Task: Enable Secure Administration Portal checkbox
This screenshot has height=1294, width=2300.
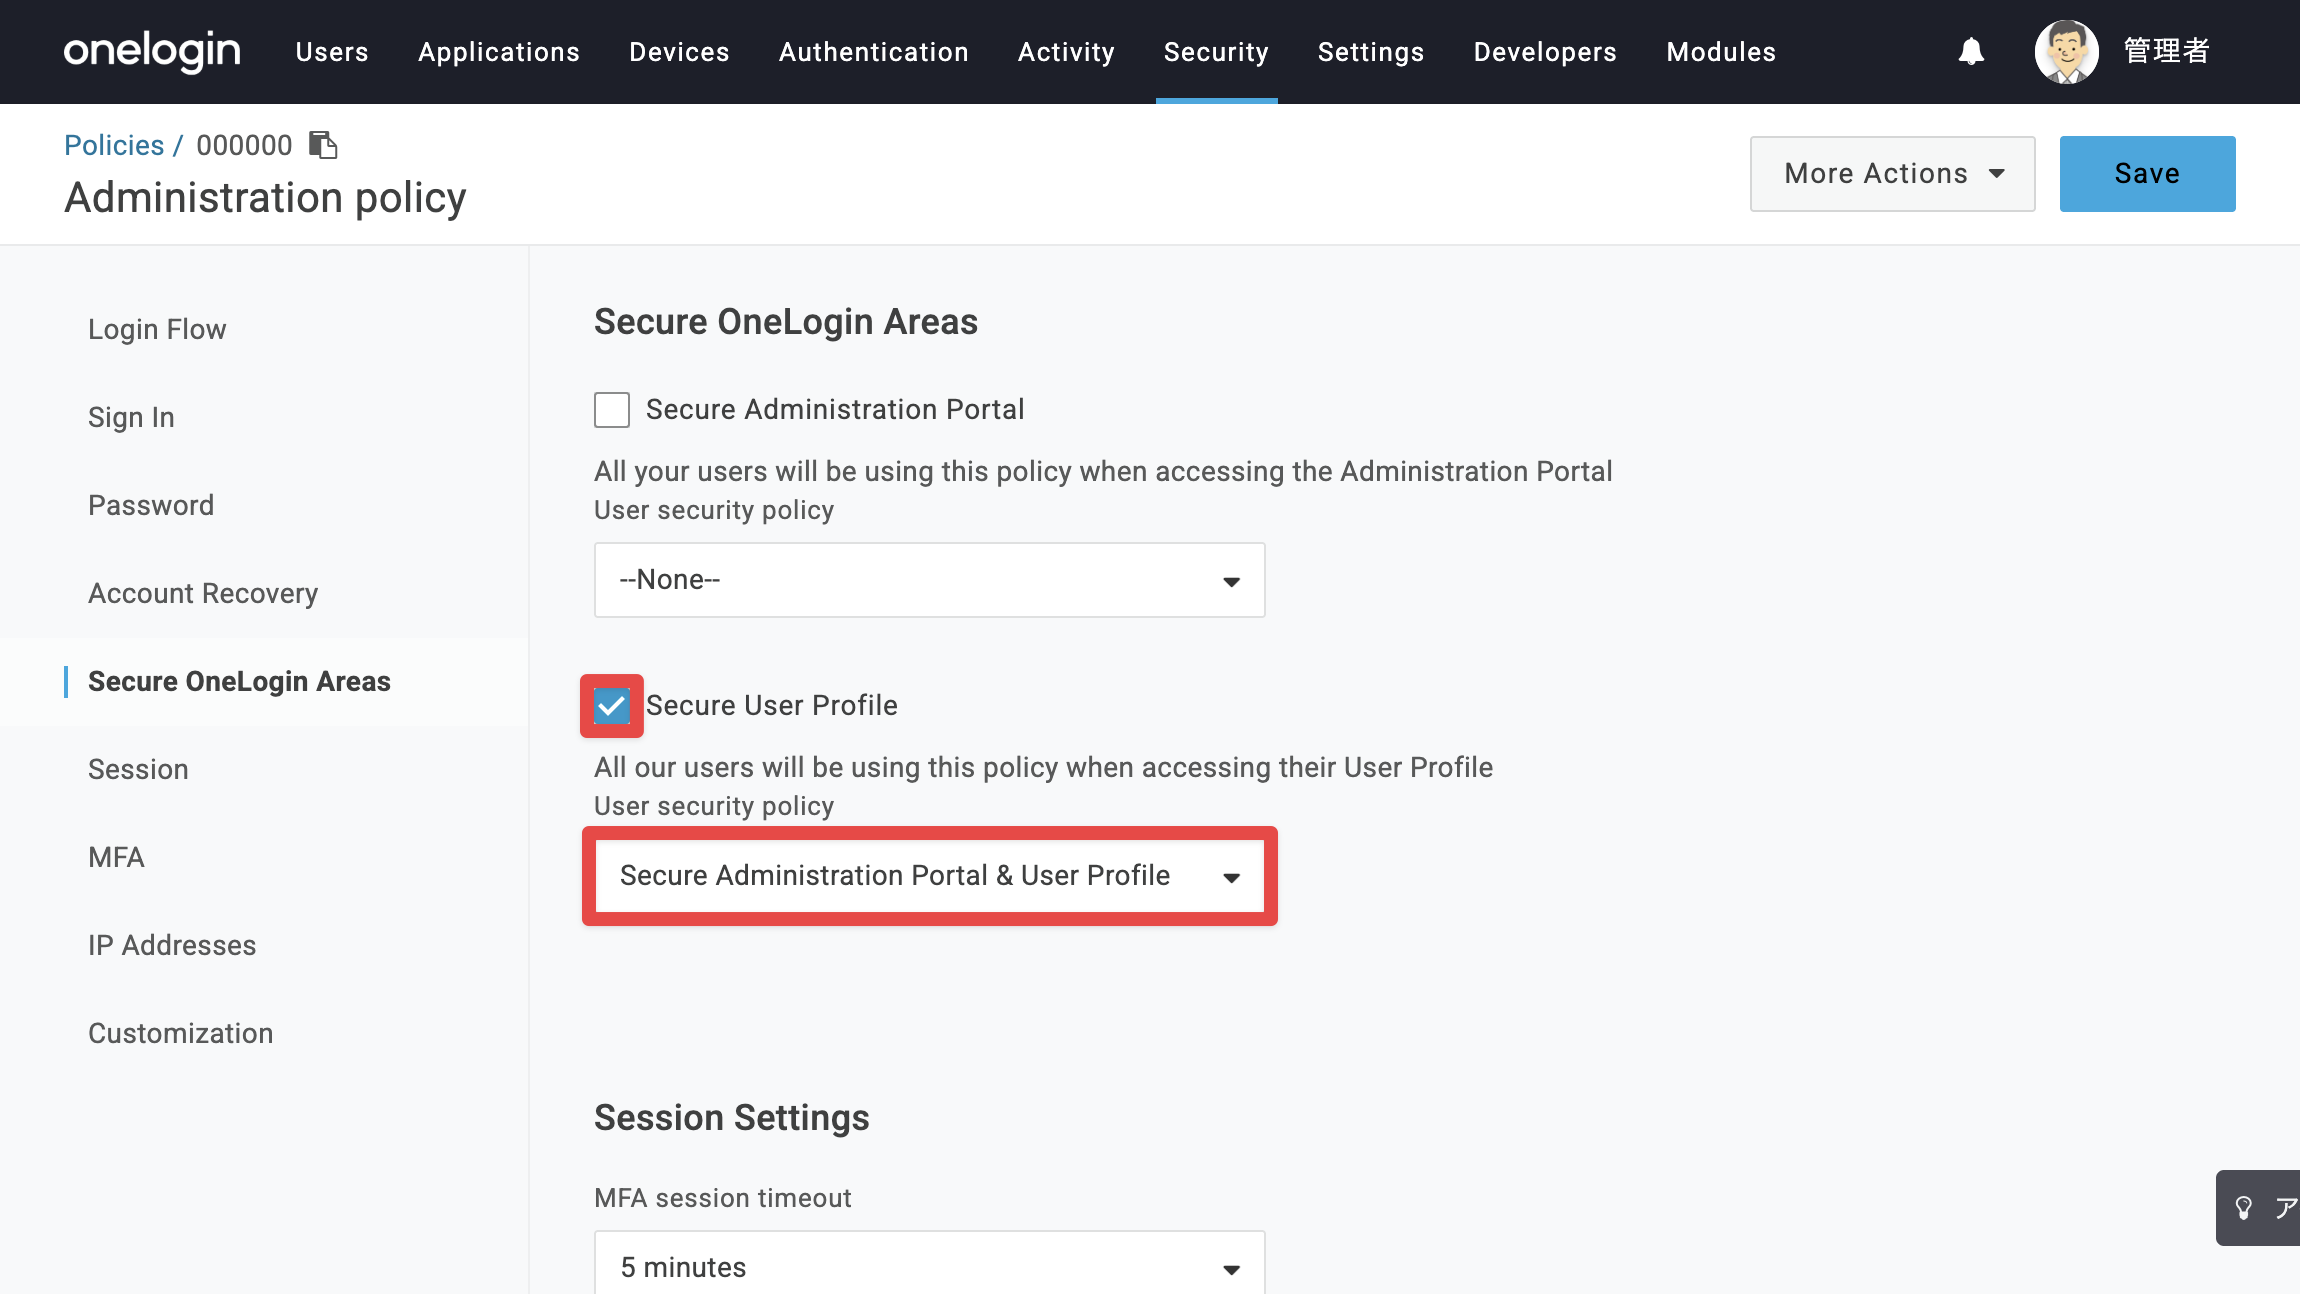Action: (x=612, y=410)
